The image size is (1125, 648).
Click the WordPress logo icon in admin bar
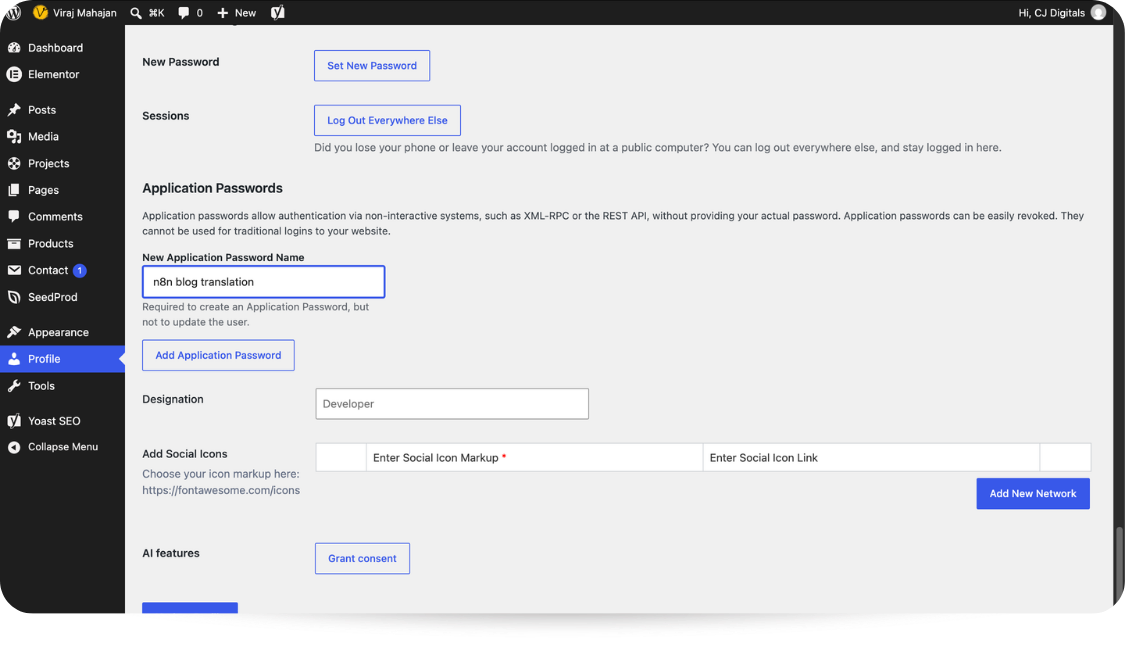coord(14,12)
